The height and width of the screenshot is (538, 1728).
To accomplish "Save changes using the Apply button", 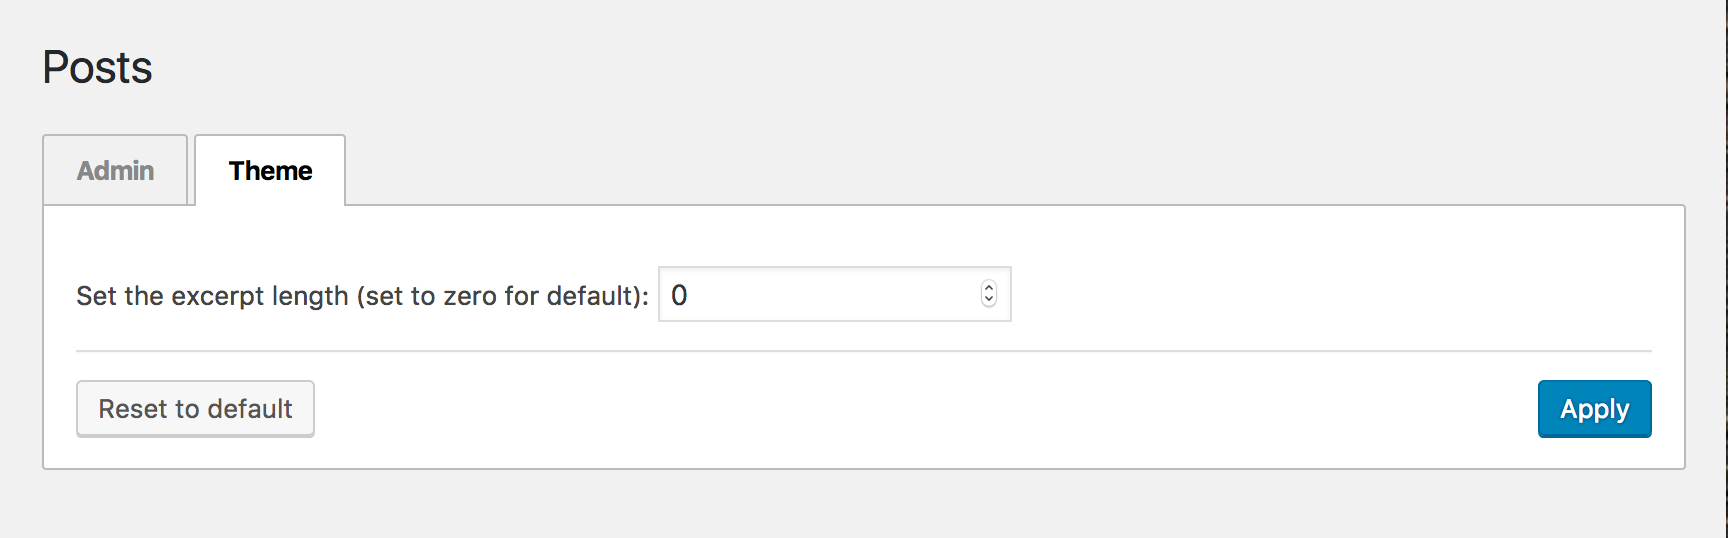I will click(1594, 409).
